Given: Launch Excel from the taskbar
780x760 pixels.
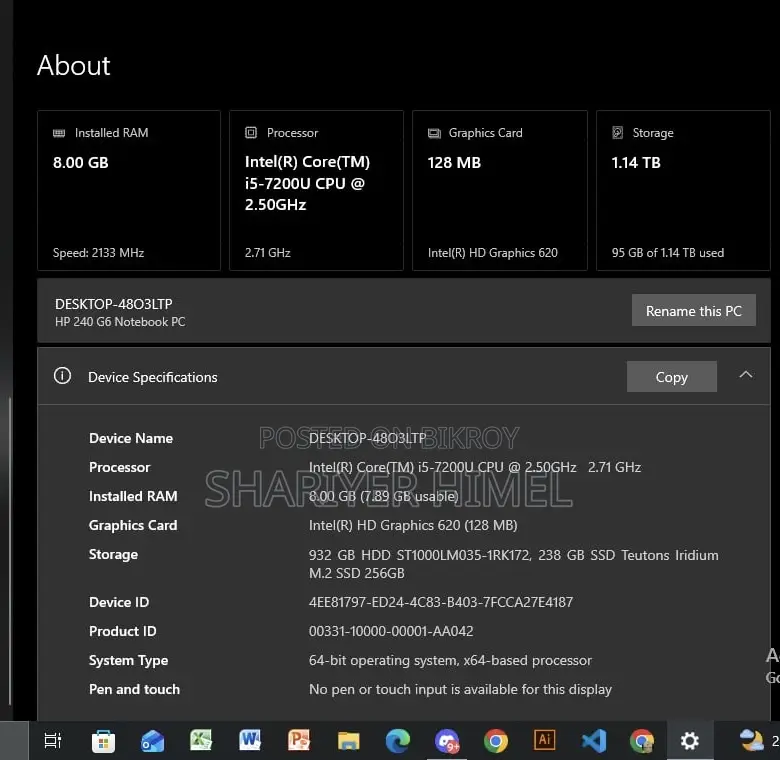Looking at the screenshot, I should [x=201, y=740].
